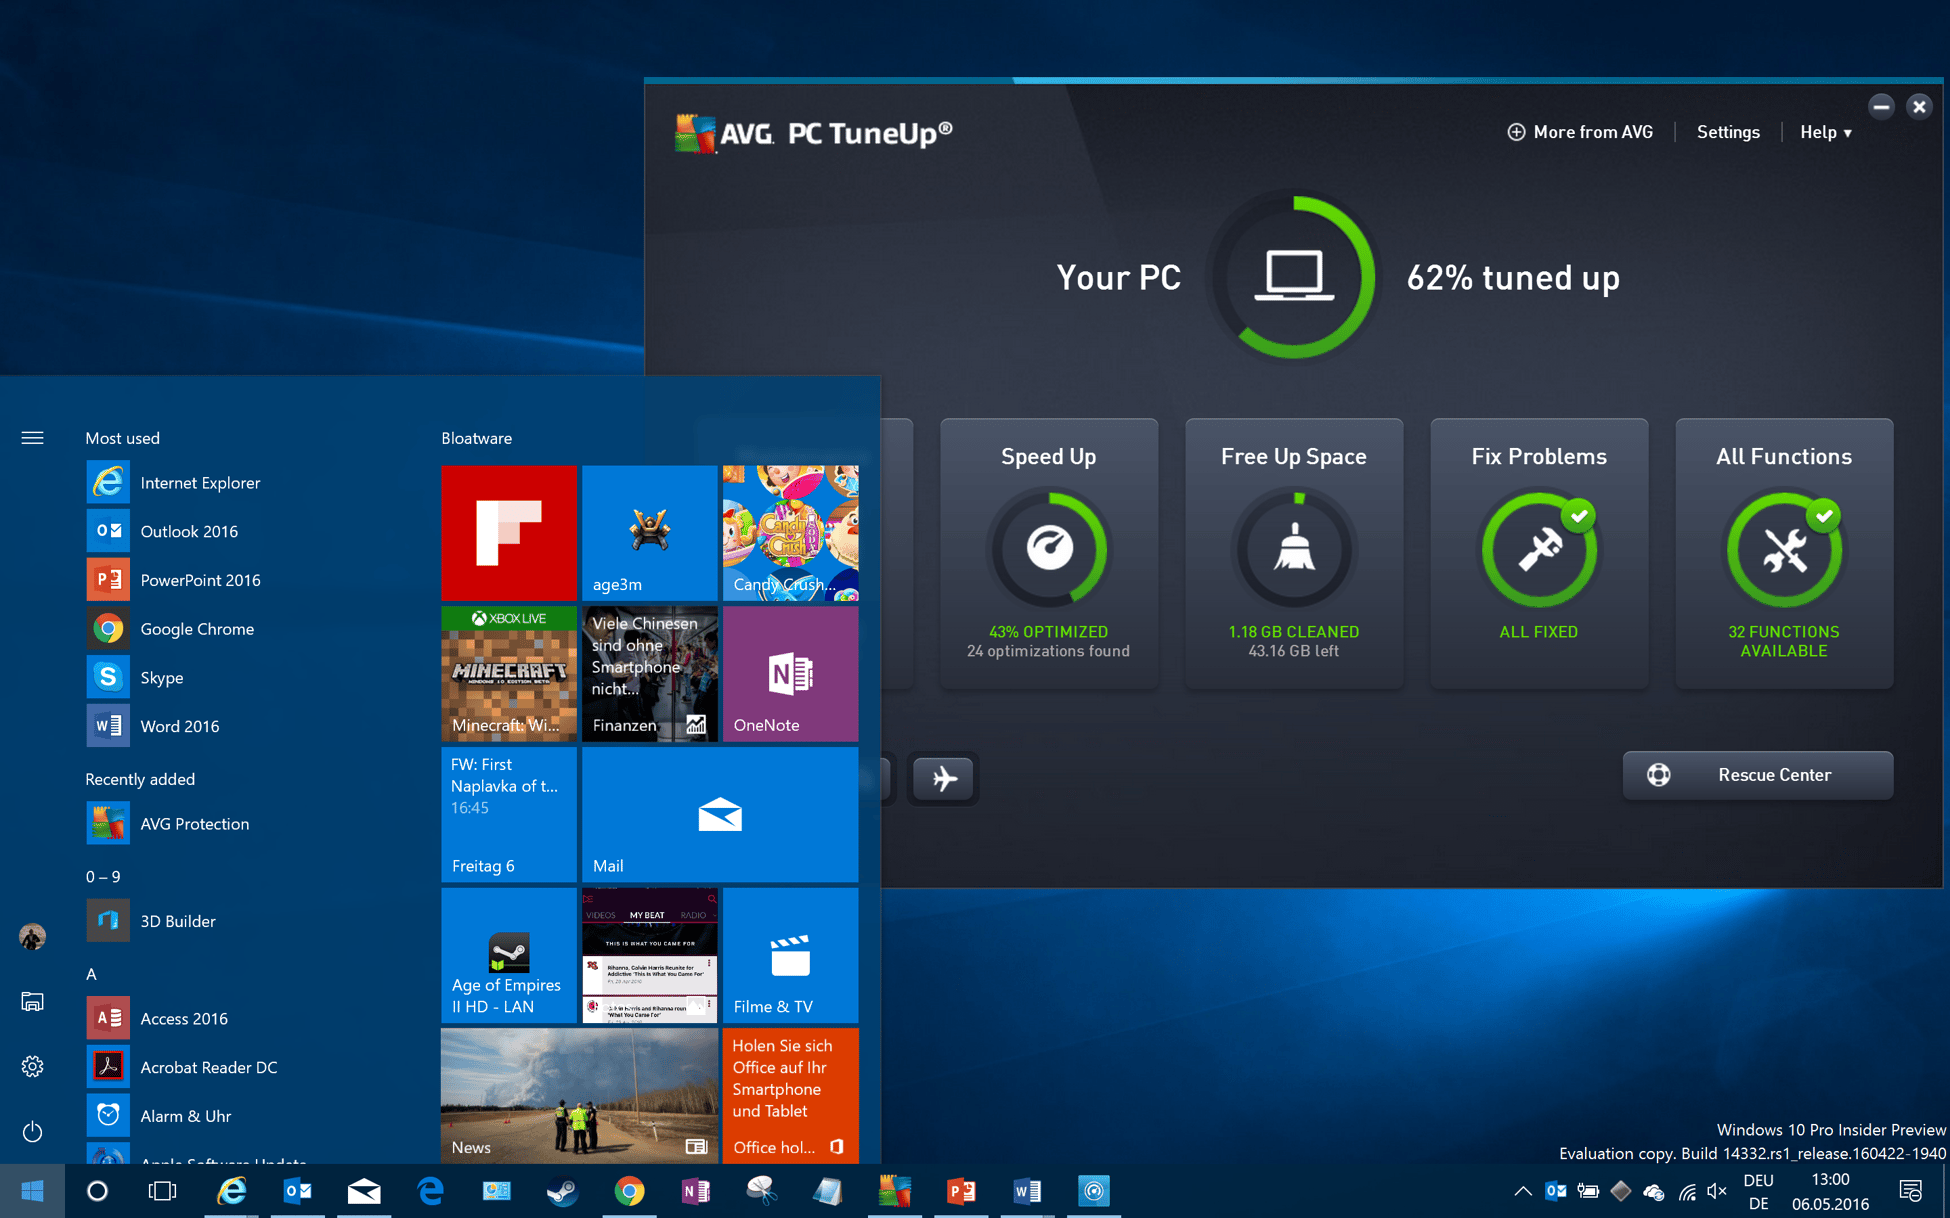Open the Help dropdown in AVG TuneUp
1950x1218 pixels.
tap(1824, 131)
